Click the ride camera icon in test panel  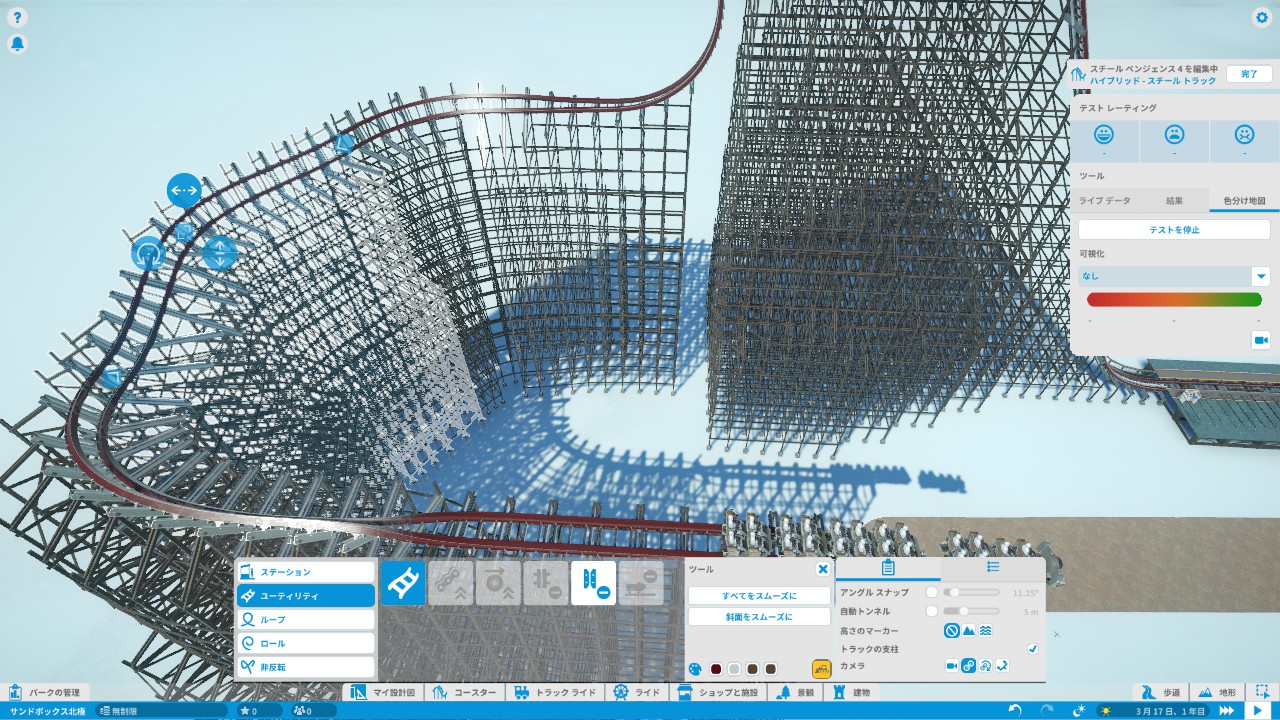[x=1260, y=340]
